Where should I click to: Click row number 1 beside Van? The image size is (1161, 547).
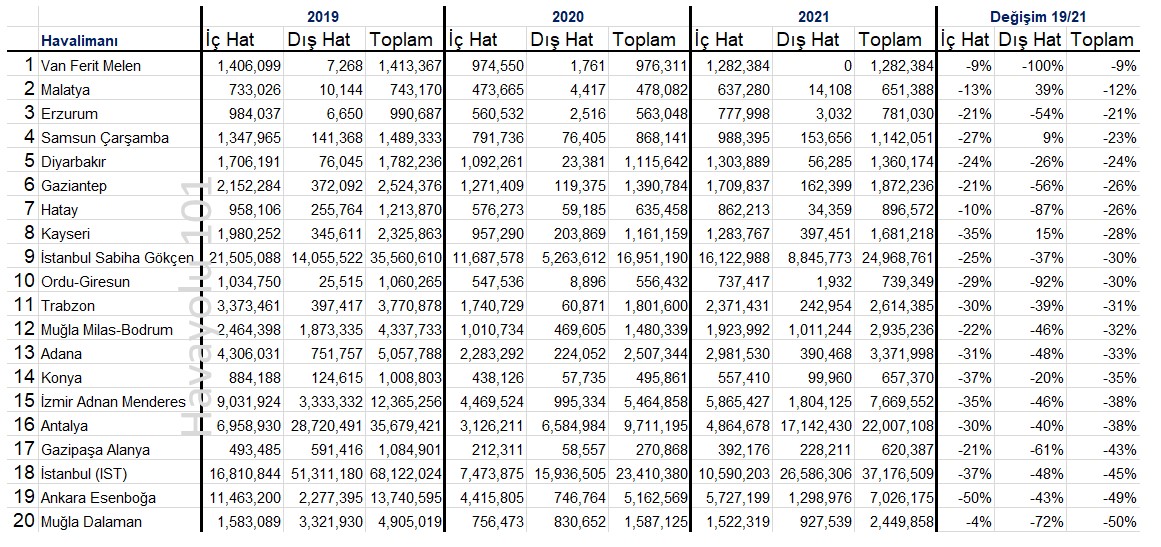29,65
